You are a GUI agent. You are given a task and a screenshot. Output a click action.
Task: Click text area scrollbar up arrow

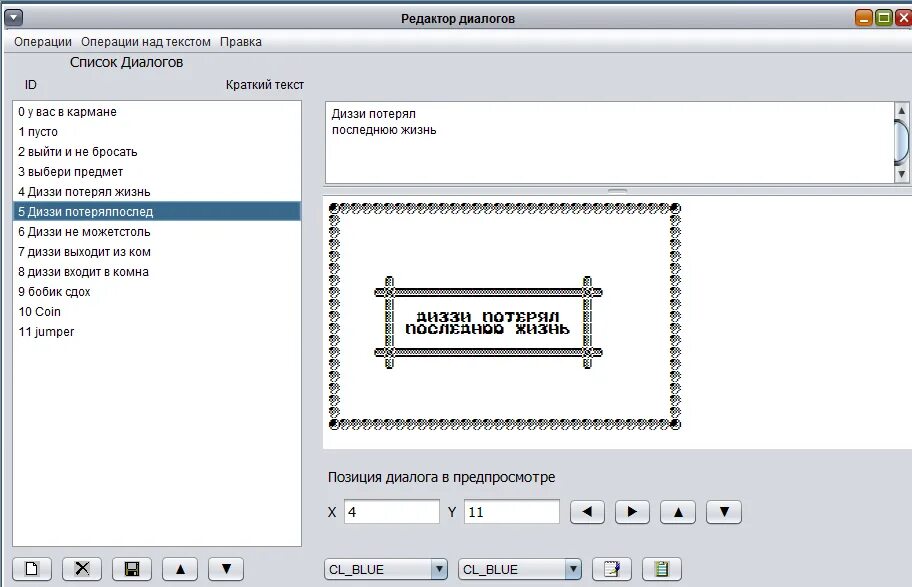pyautogui.click(x=901, y=111)
